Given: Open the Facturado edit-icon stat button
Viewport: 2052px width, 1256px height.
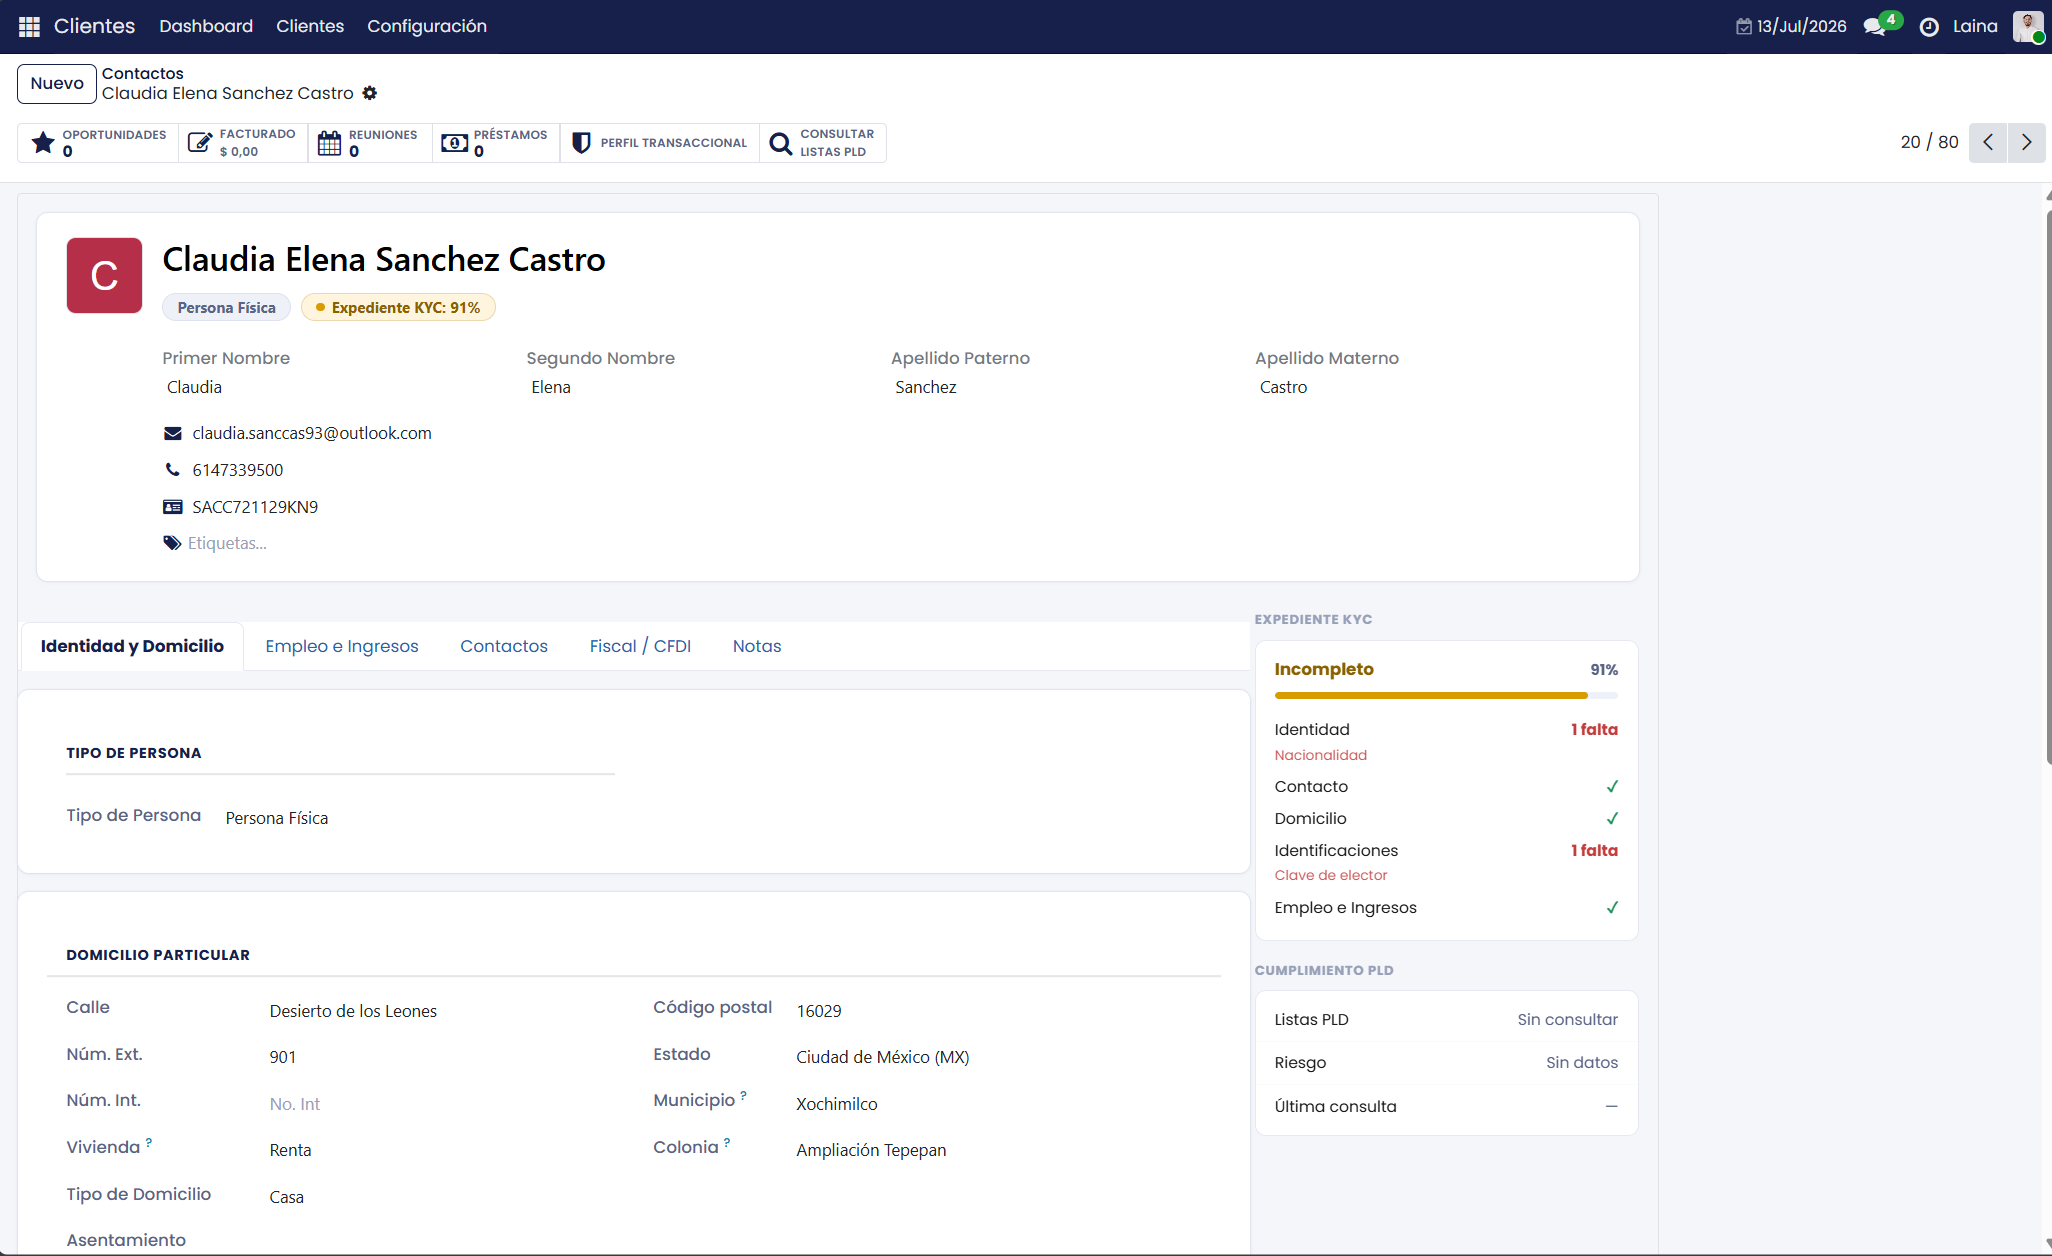Looking at the screenshot, I should (243, 143).
